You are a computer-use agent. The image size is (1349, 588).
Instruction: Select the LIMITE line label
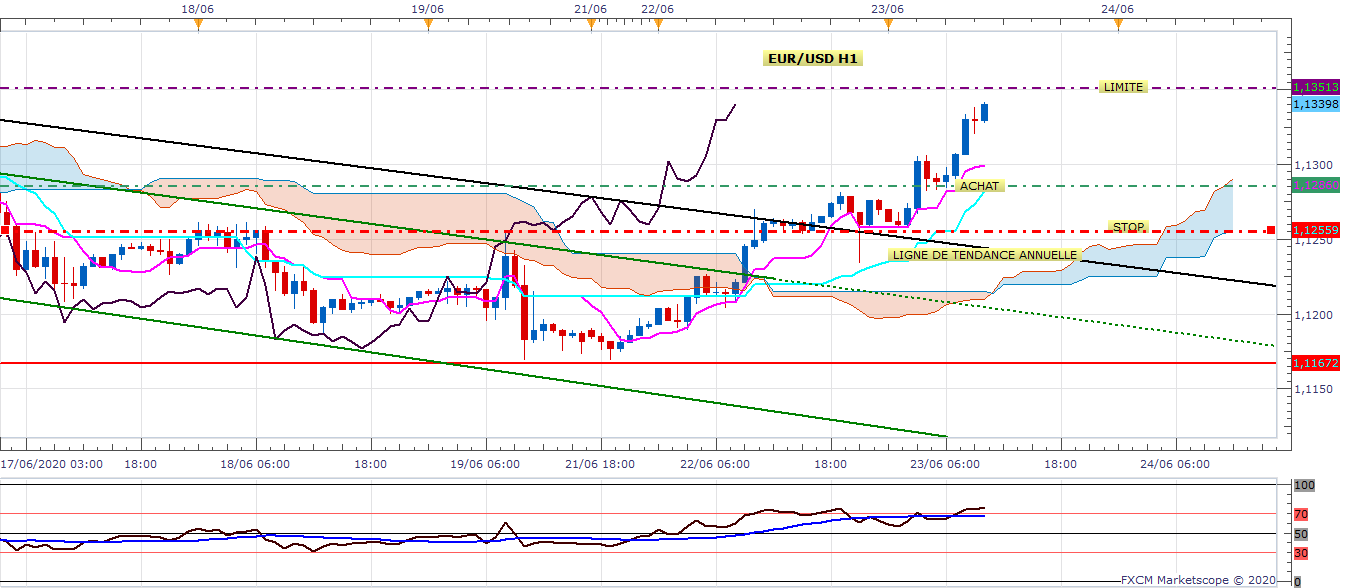(x=1122, y=87)
